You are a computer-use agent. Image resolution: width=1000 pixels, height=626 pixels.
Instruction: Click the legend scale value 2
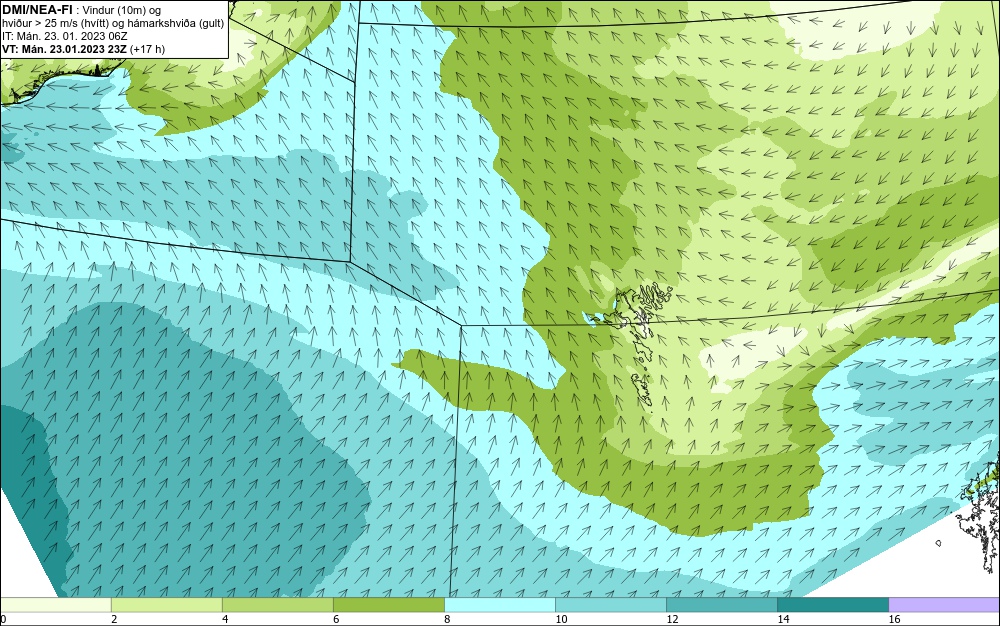coord(114,619)
